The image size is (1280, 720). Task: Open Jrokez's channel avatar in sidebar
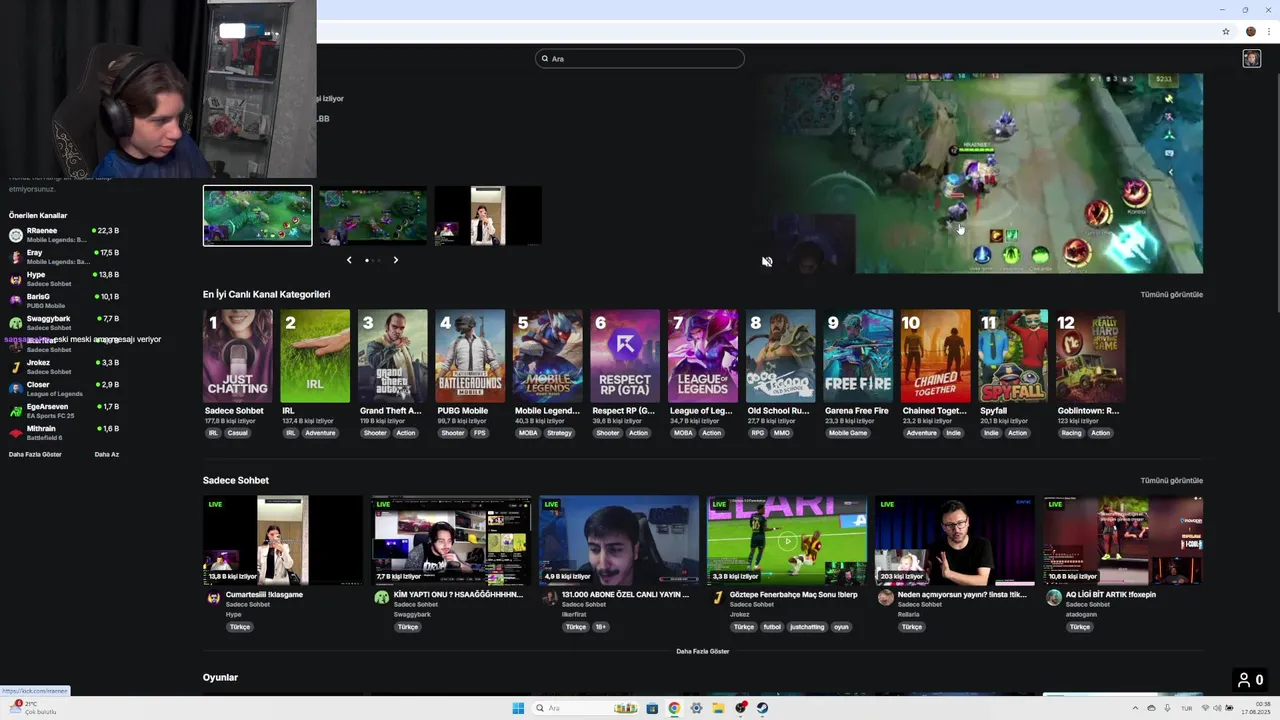click(x=15, y=367)
